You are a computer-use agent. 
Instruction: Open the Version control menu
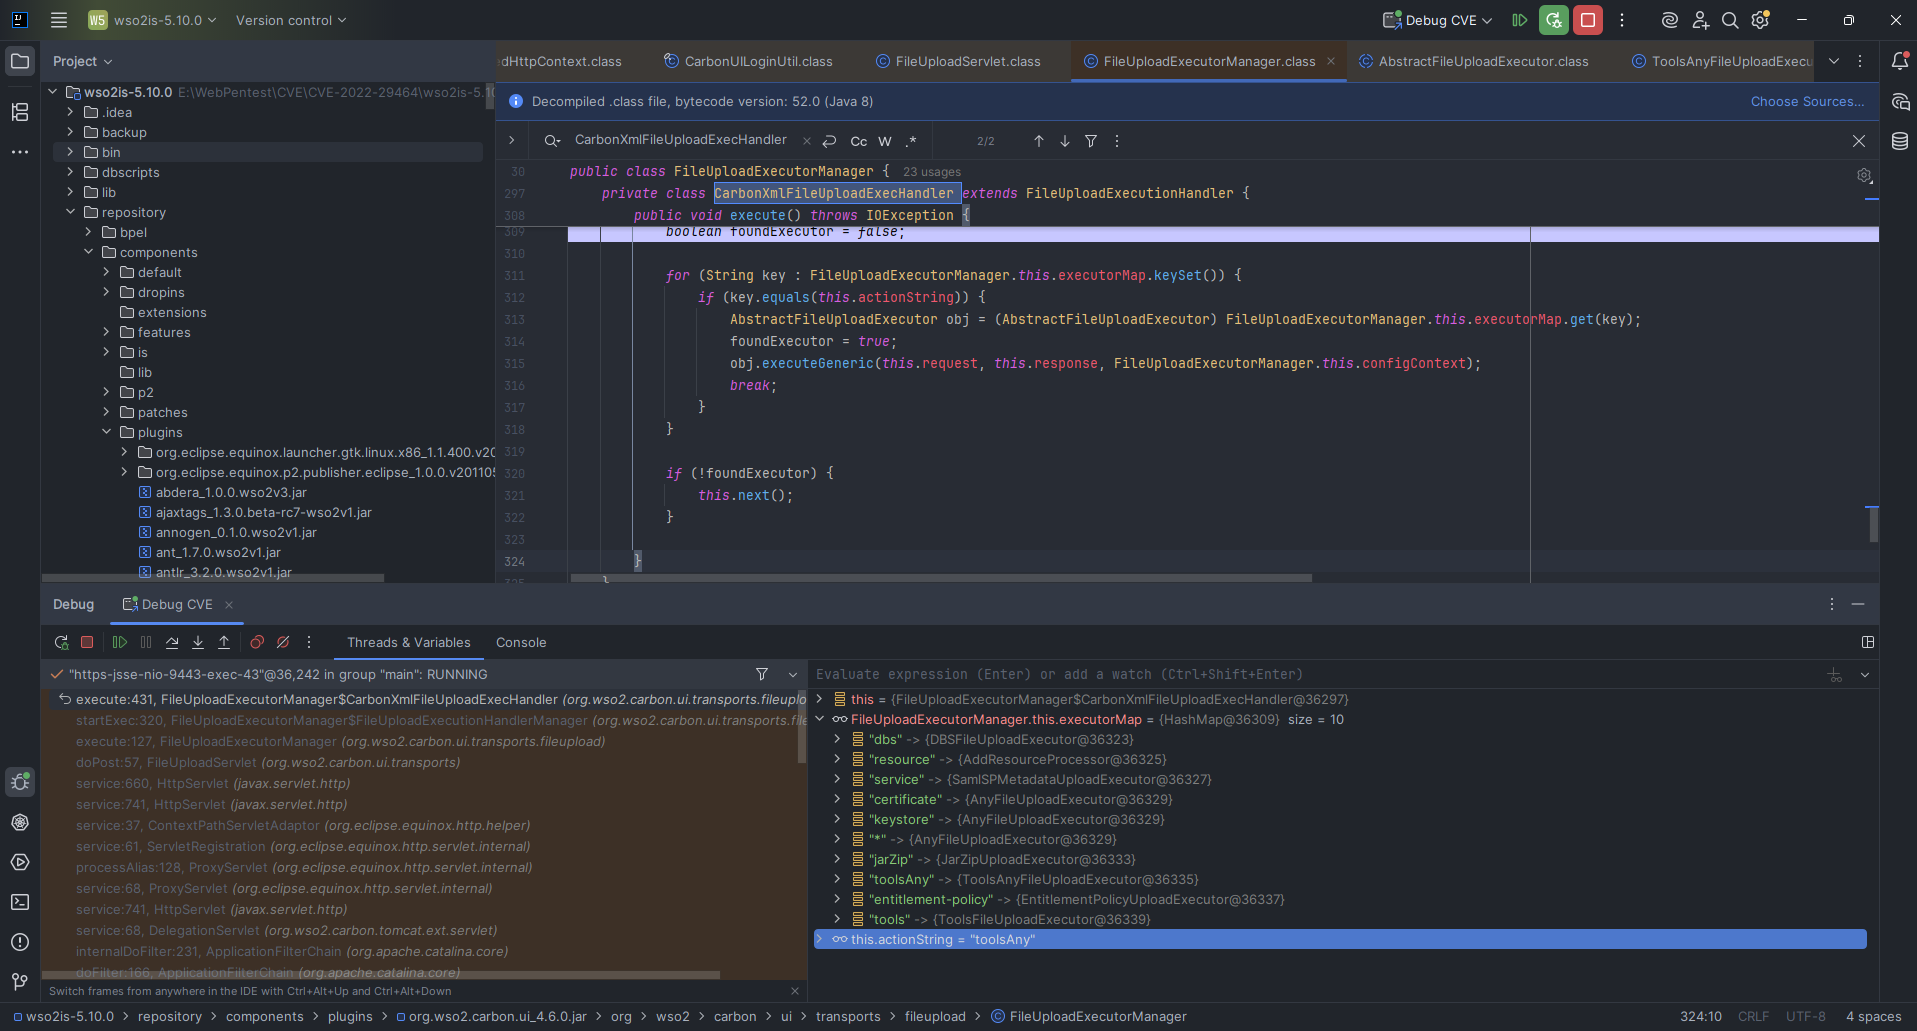pos(290,20)
